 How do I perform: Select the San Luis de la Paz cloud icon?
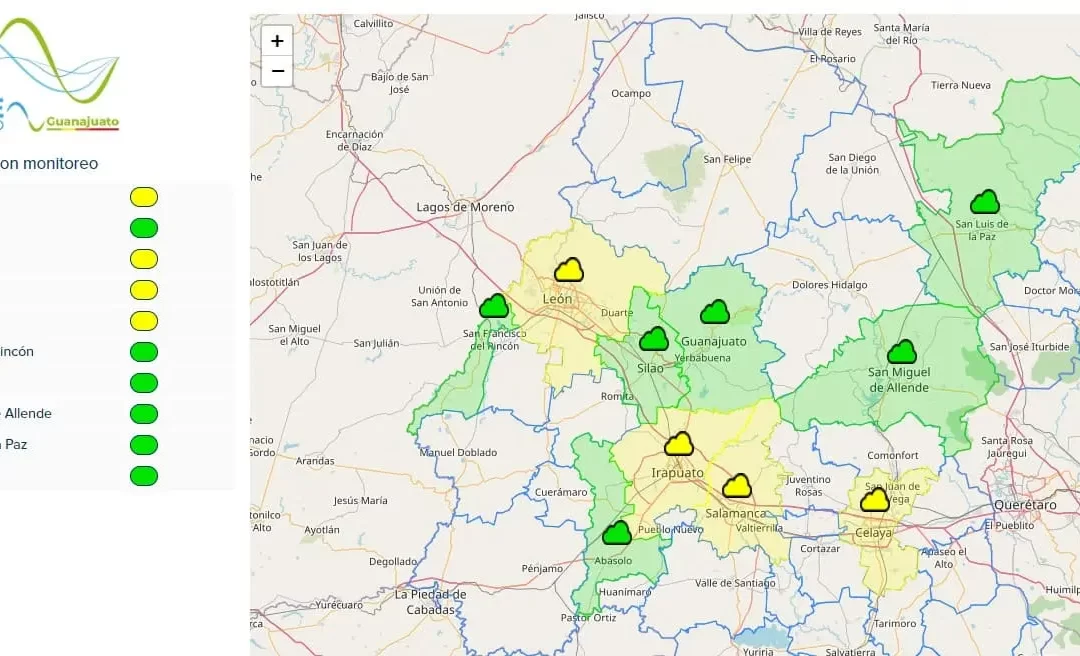tap(985, 202)
